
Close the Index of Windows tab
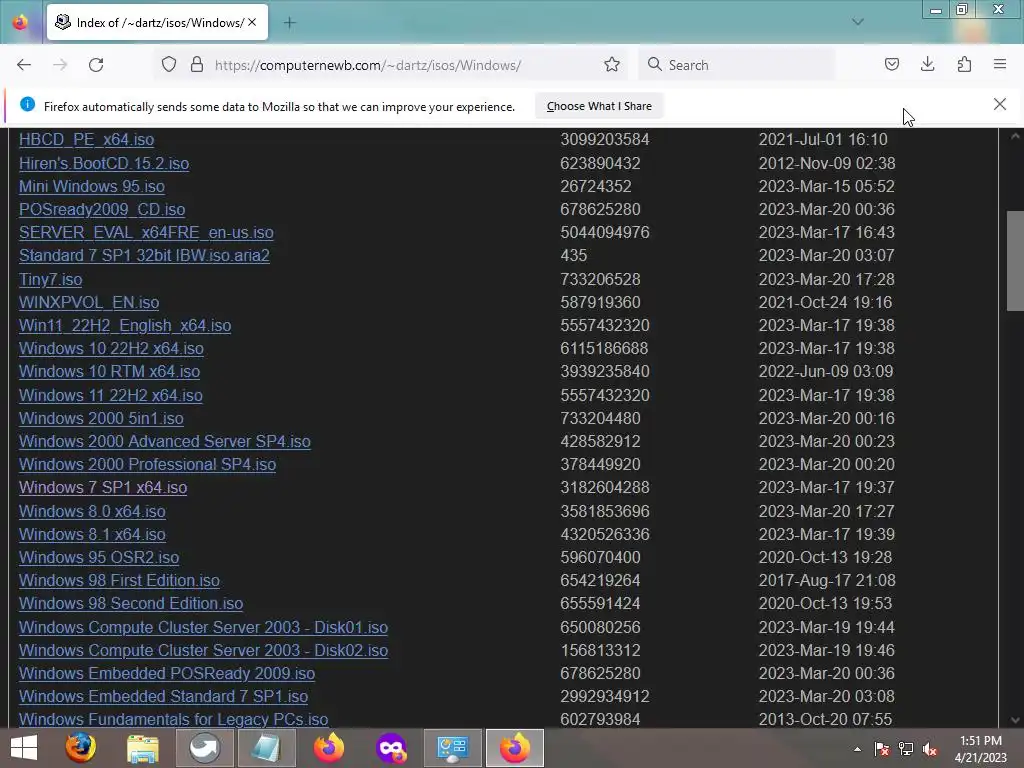[252, 22]
